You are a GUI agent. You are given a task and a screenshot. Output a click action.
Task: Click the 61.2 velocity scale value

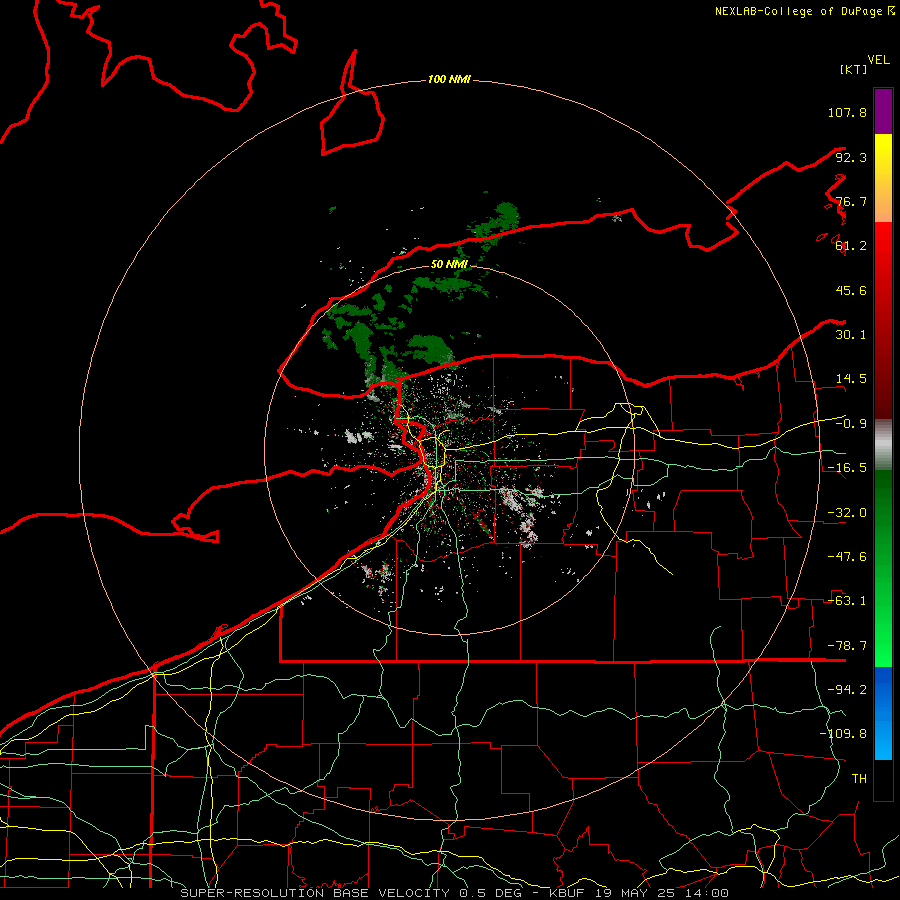(851, 246)
